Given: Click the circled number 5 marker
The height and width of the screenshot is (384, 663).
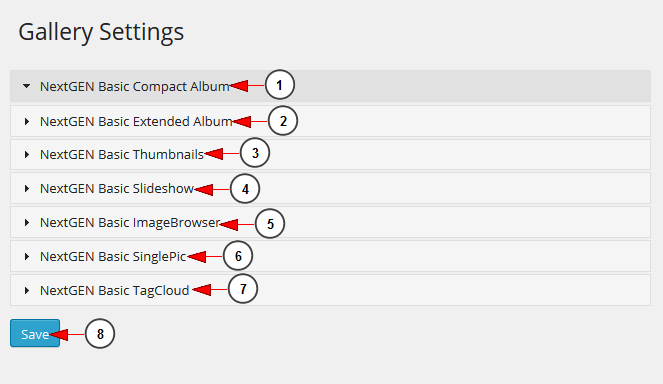Looking at the screenshot, I should pyautogui.click(x=270, y=223).
